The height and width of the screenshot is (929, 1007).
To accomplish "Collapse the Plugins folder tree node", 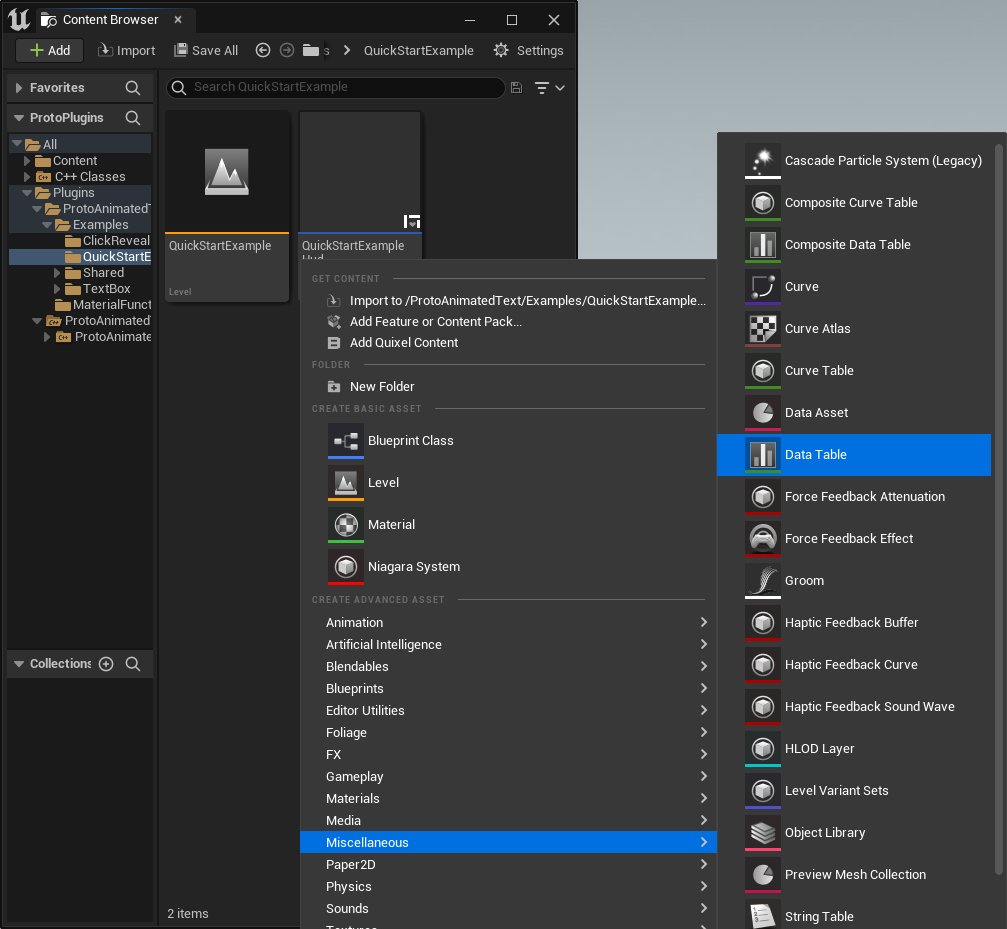I will pos(28,193).
